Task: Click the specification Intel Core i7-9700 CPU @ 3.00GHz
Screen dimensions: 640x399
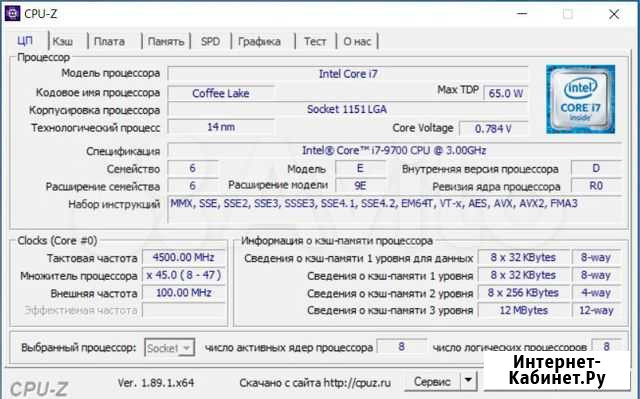Action: pos(394,151)
